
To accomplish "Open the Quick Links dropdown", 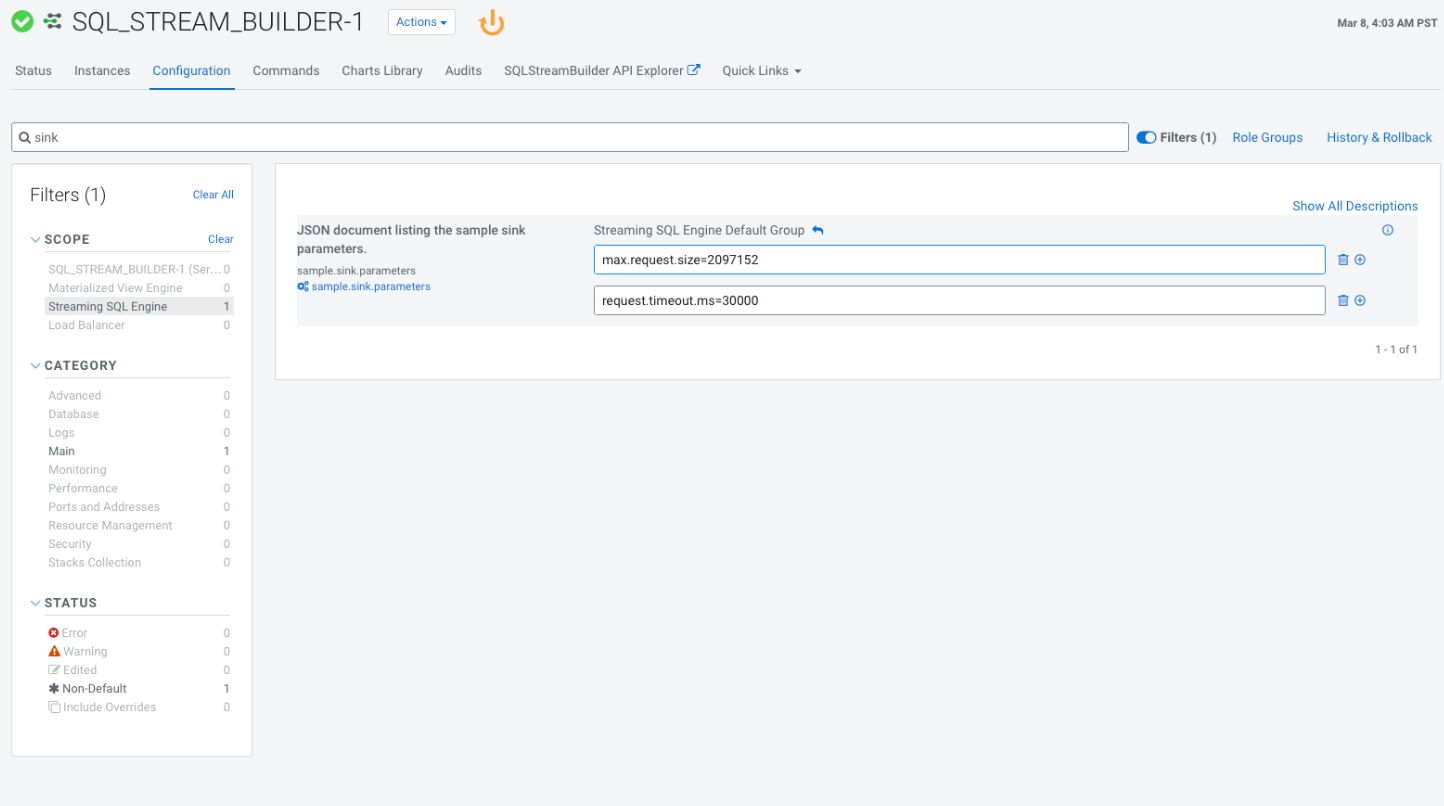I will (762, 71).
